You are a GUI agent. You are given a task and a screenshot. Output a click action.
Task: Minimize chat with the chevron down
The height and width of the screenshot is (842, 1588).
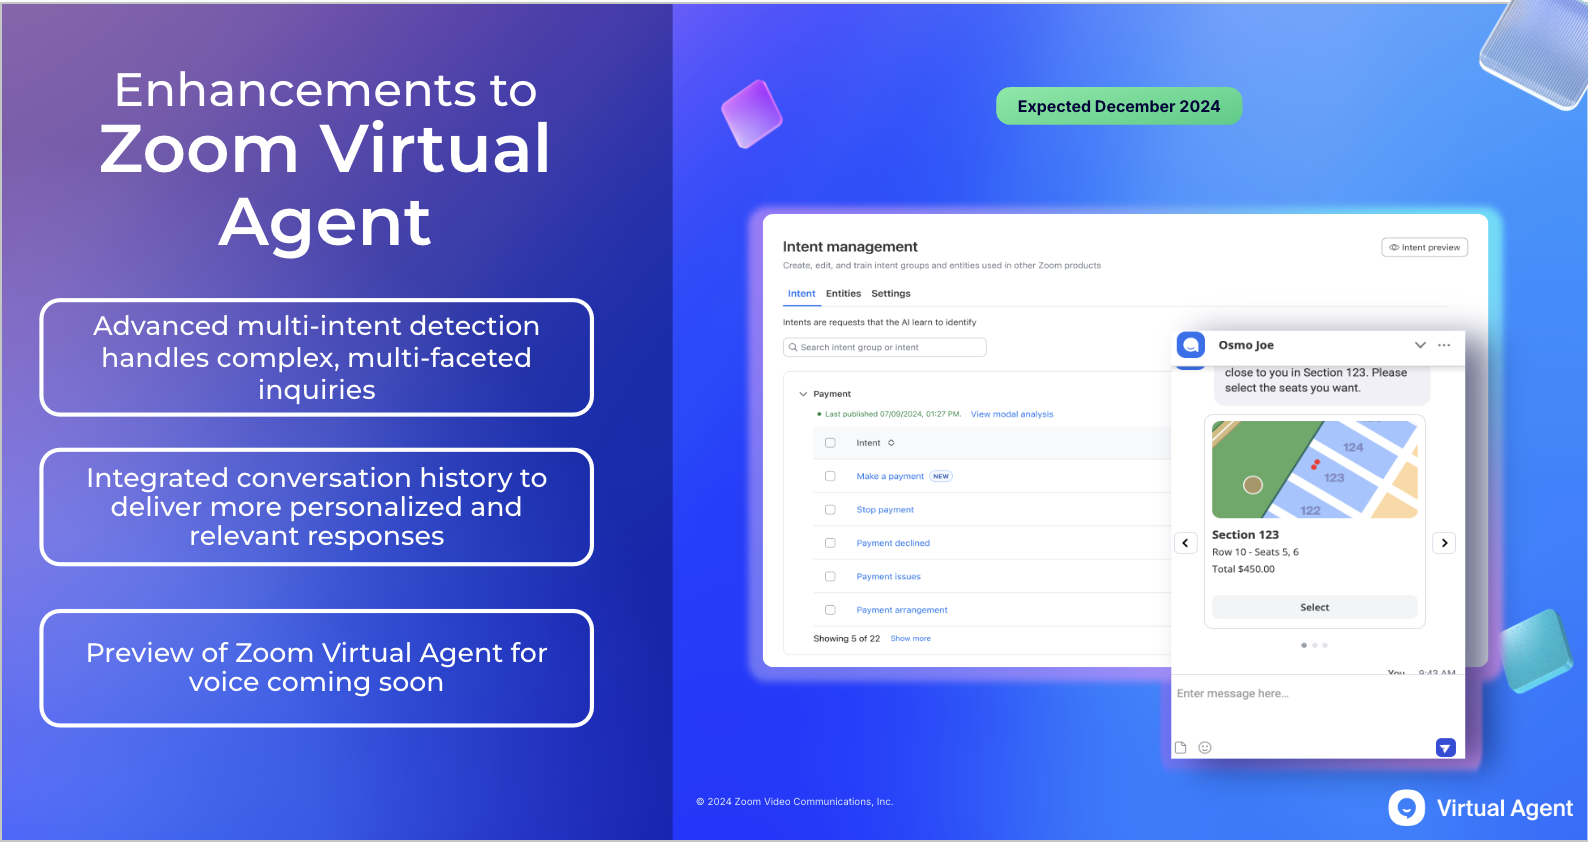[1420, 345]
